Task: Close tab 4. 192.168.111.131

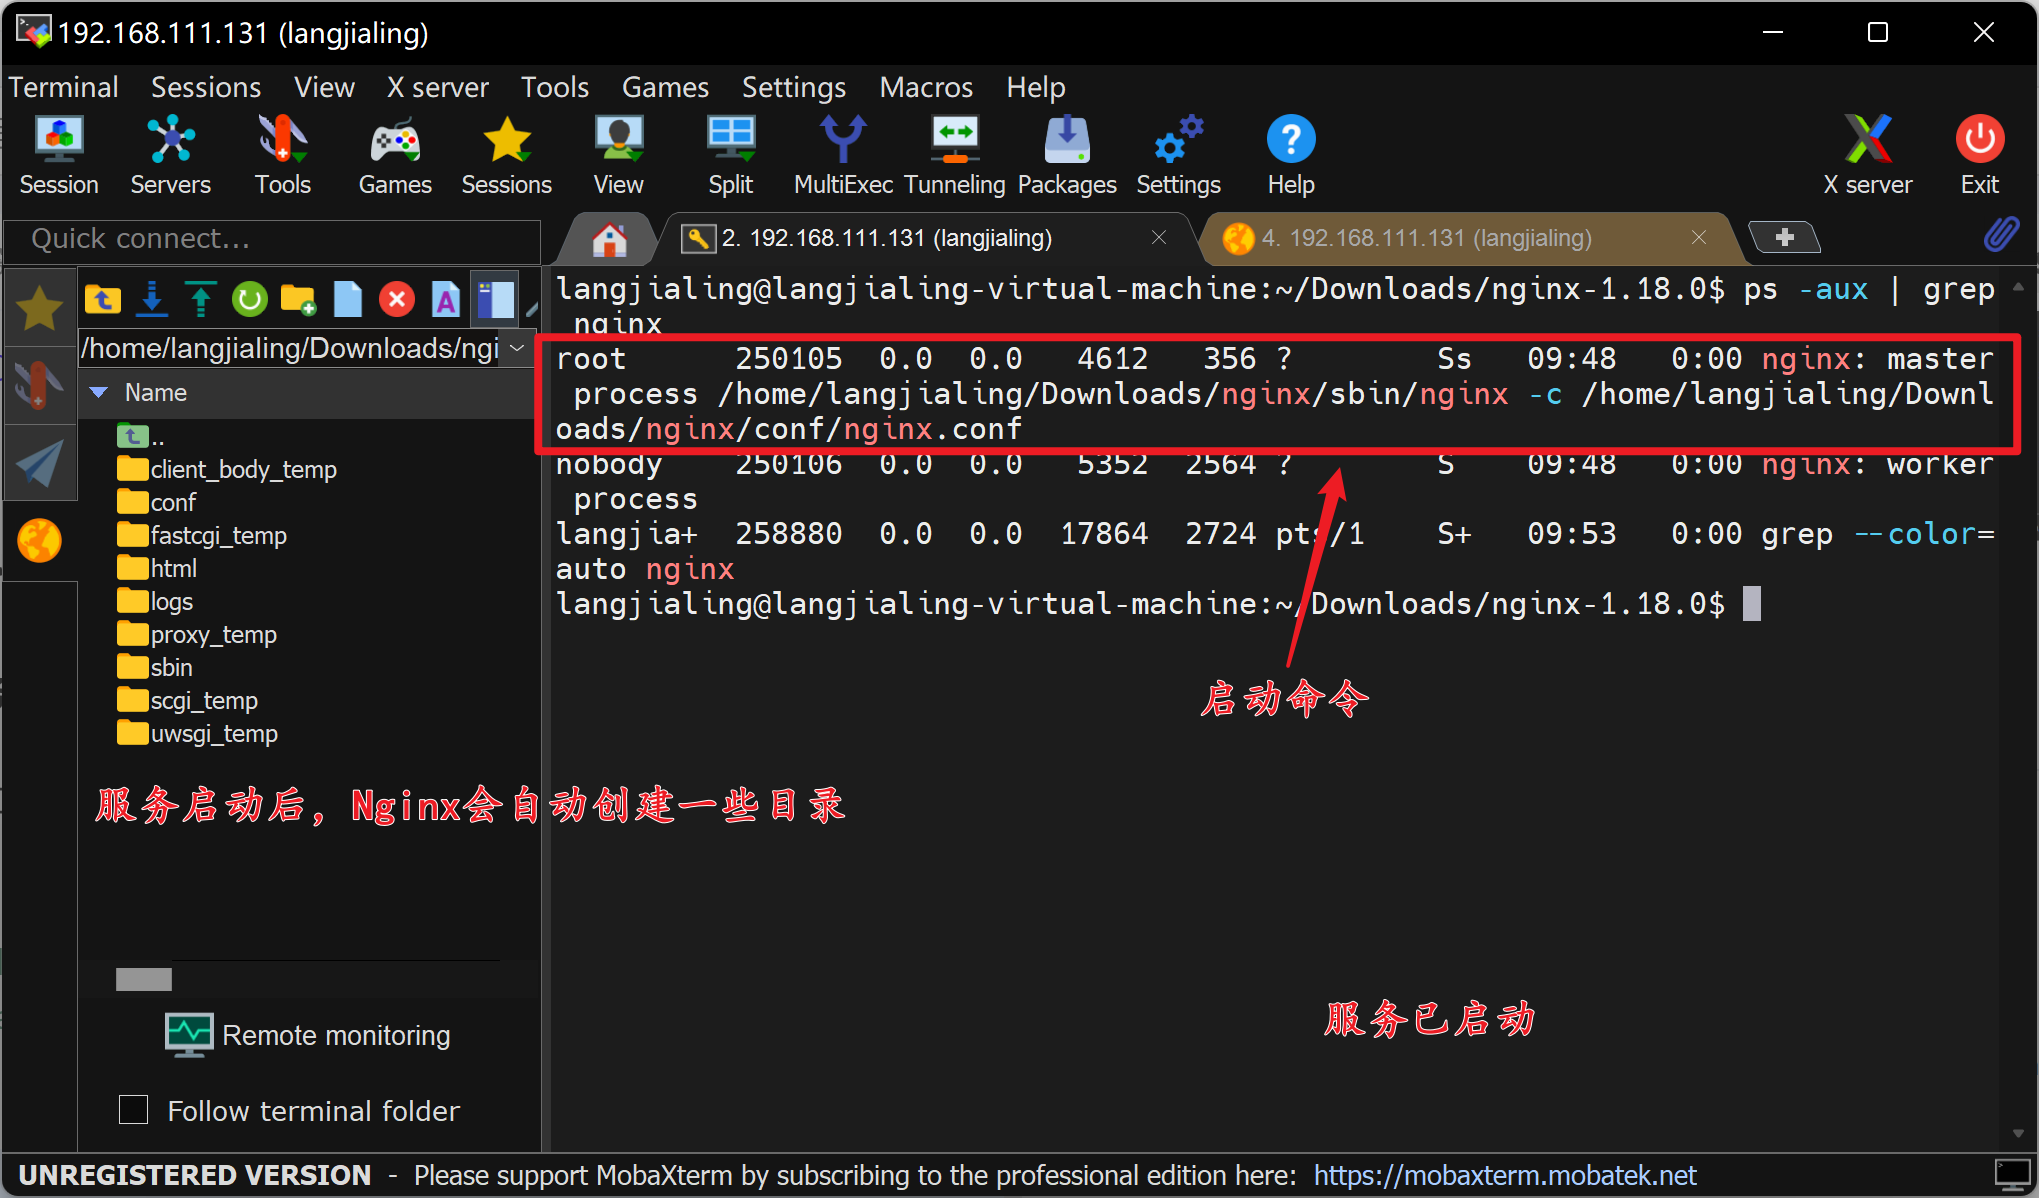Action: [x=1699, y=237]
